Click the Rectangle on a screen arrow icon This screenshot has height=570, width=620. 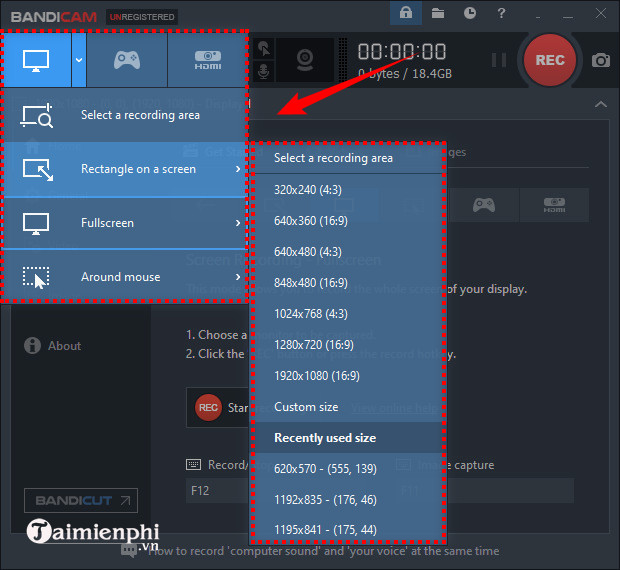pos(38,170)
